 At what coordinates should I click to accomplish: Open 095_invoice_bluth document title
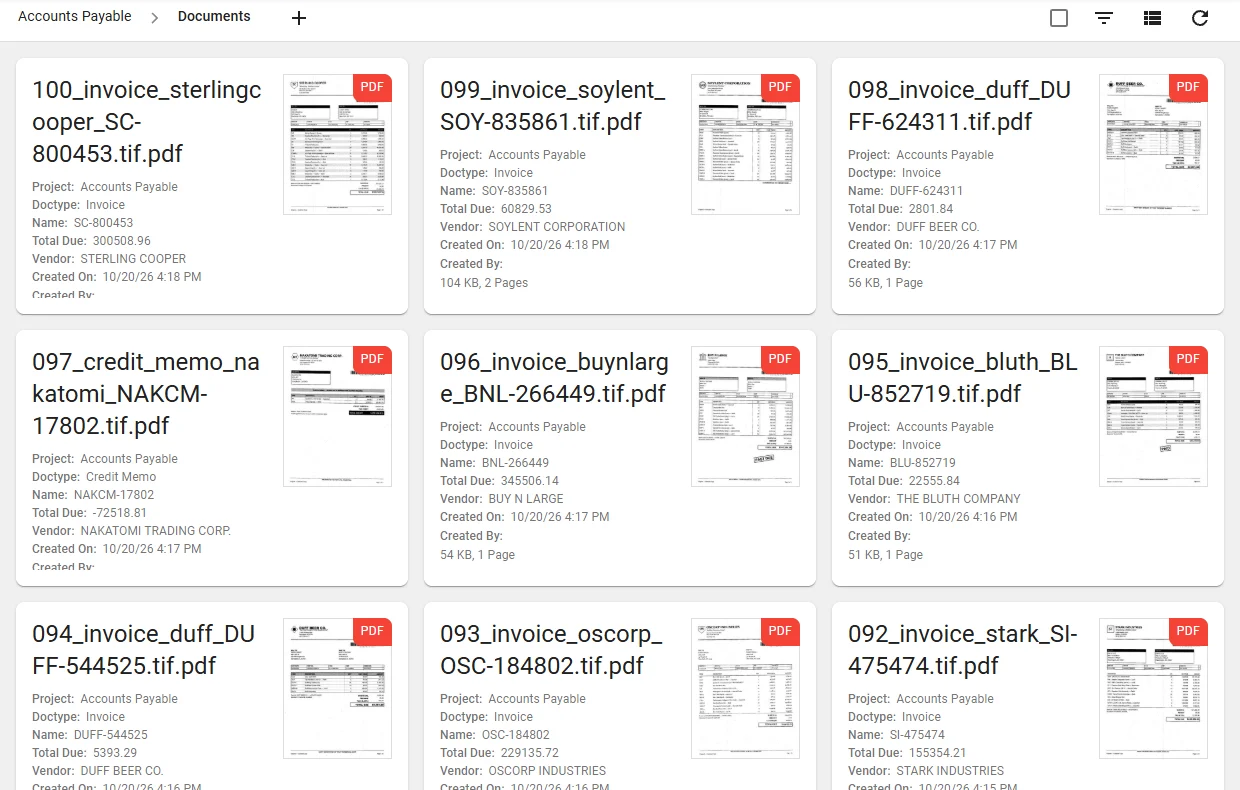pos(963,378)
